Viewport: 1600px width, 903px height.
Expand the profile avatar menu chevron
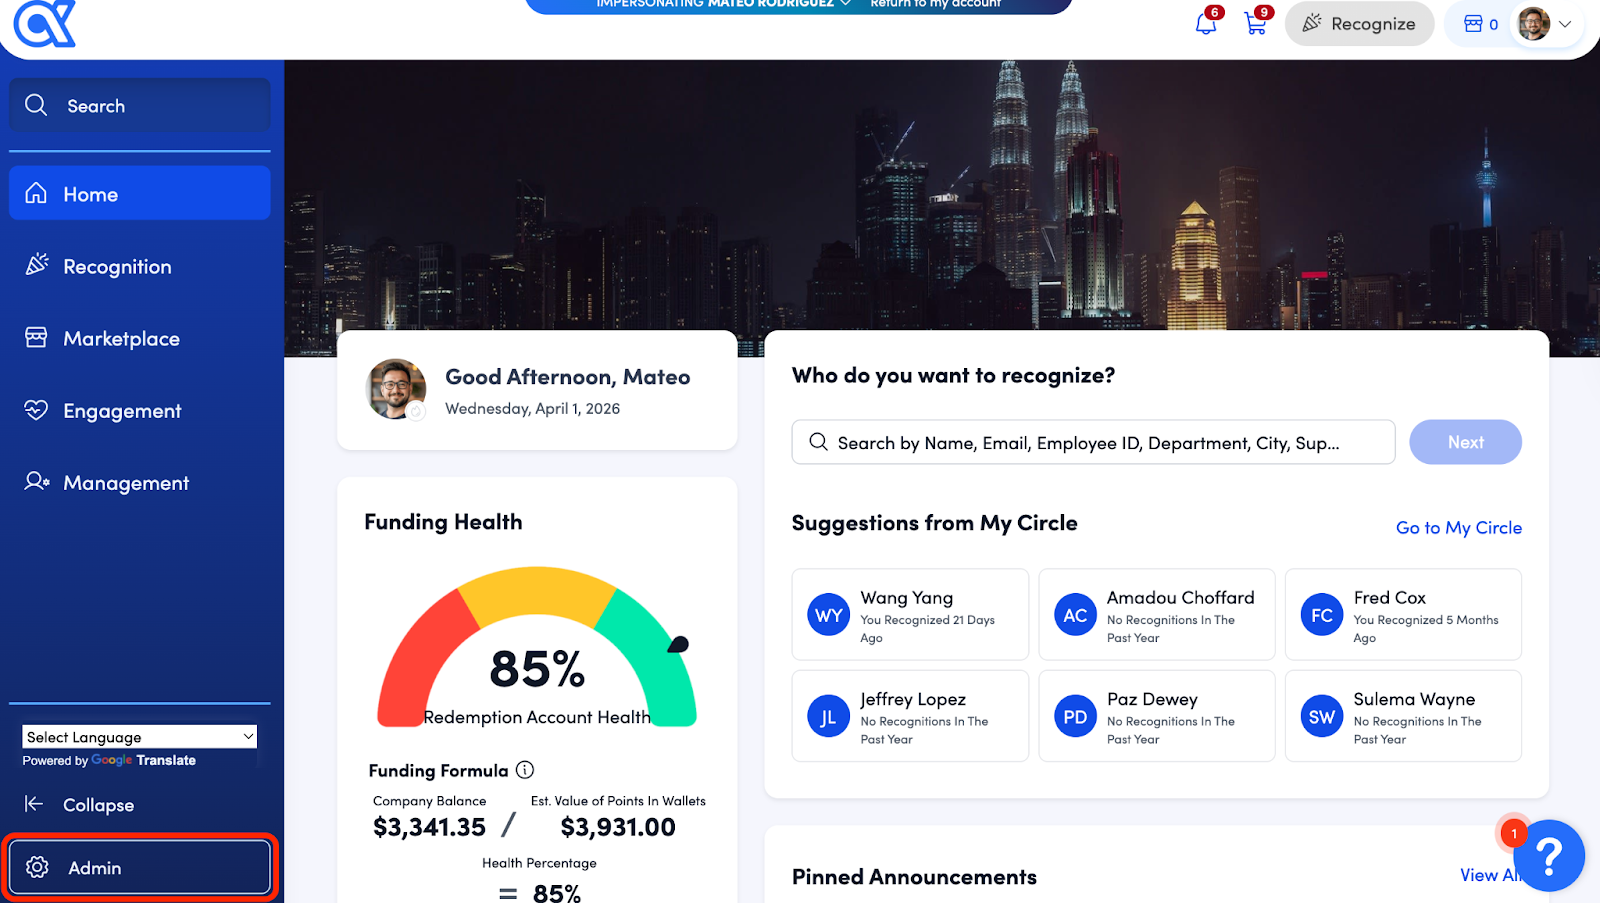tap(1566, 24)
